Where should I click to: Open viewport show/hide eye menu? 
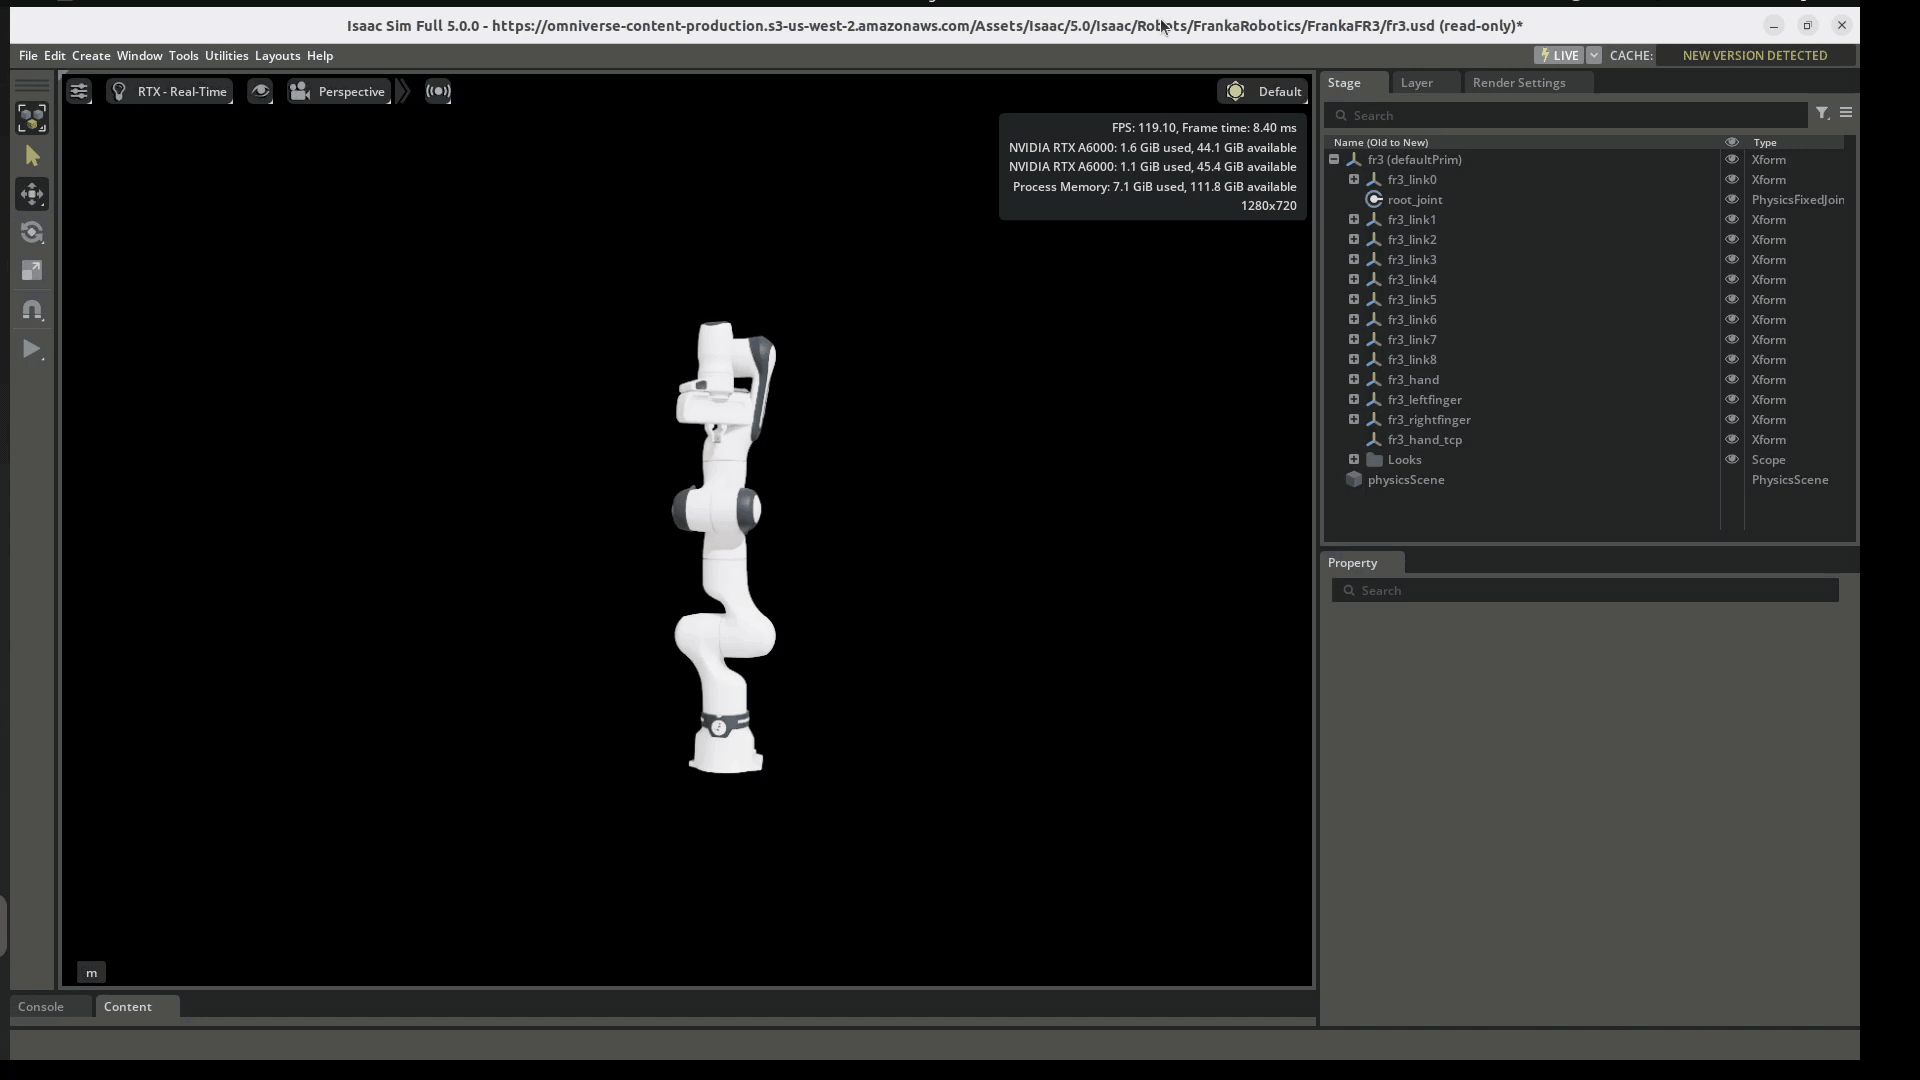tap(260, 91)
